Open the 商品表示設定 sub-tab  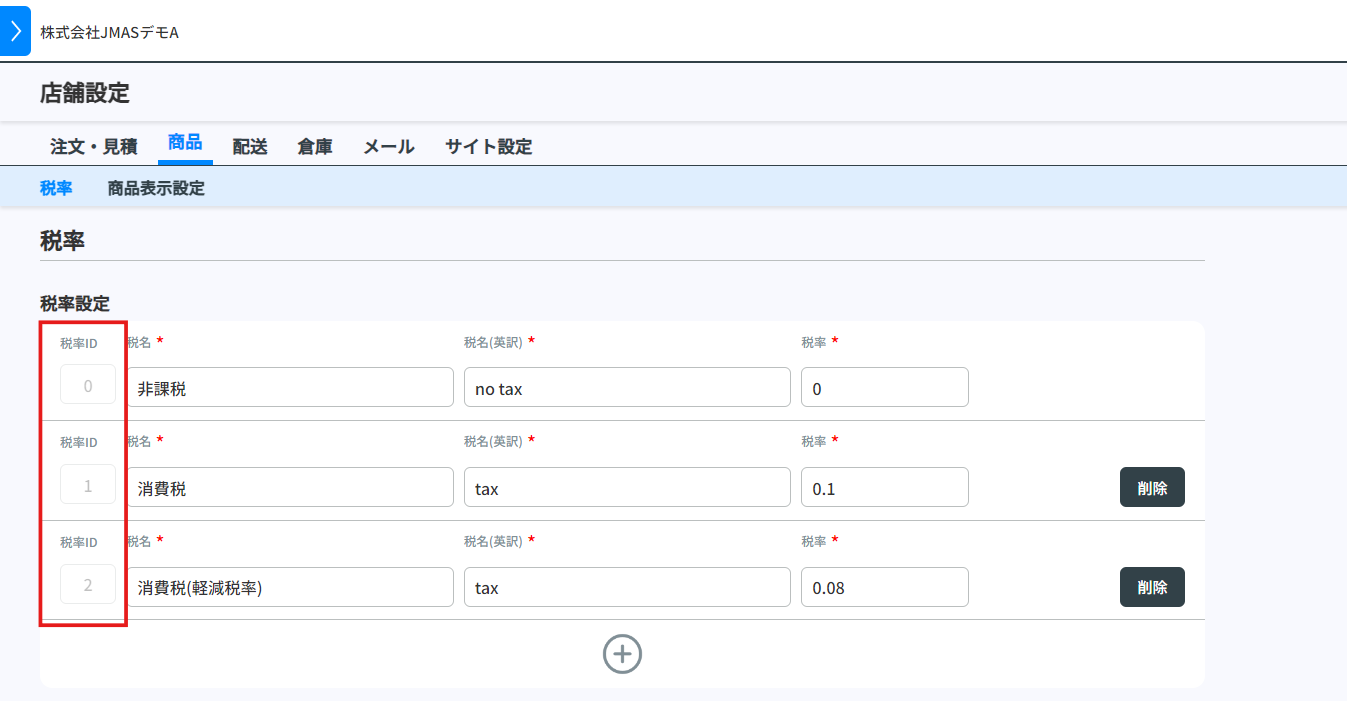[x=156, y=188]
